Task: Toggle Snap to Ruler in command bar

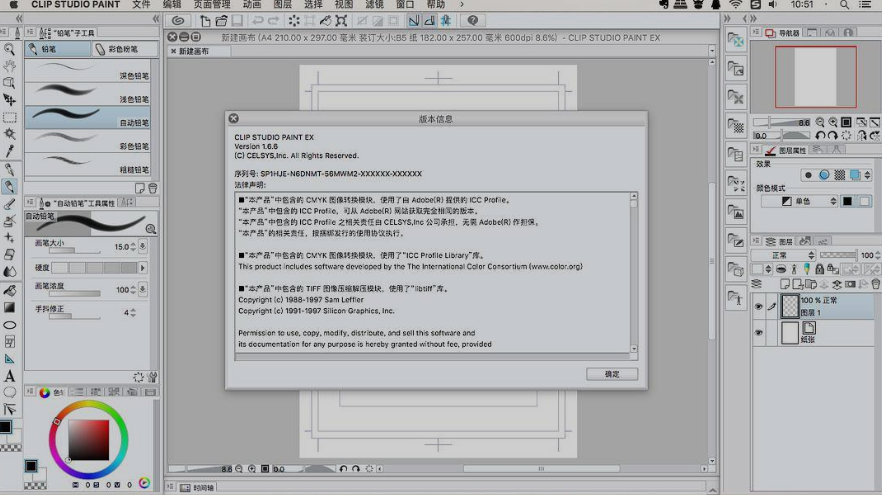Action: coord(414,21)
